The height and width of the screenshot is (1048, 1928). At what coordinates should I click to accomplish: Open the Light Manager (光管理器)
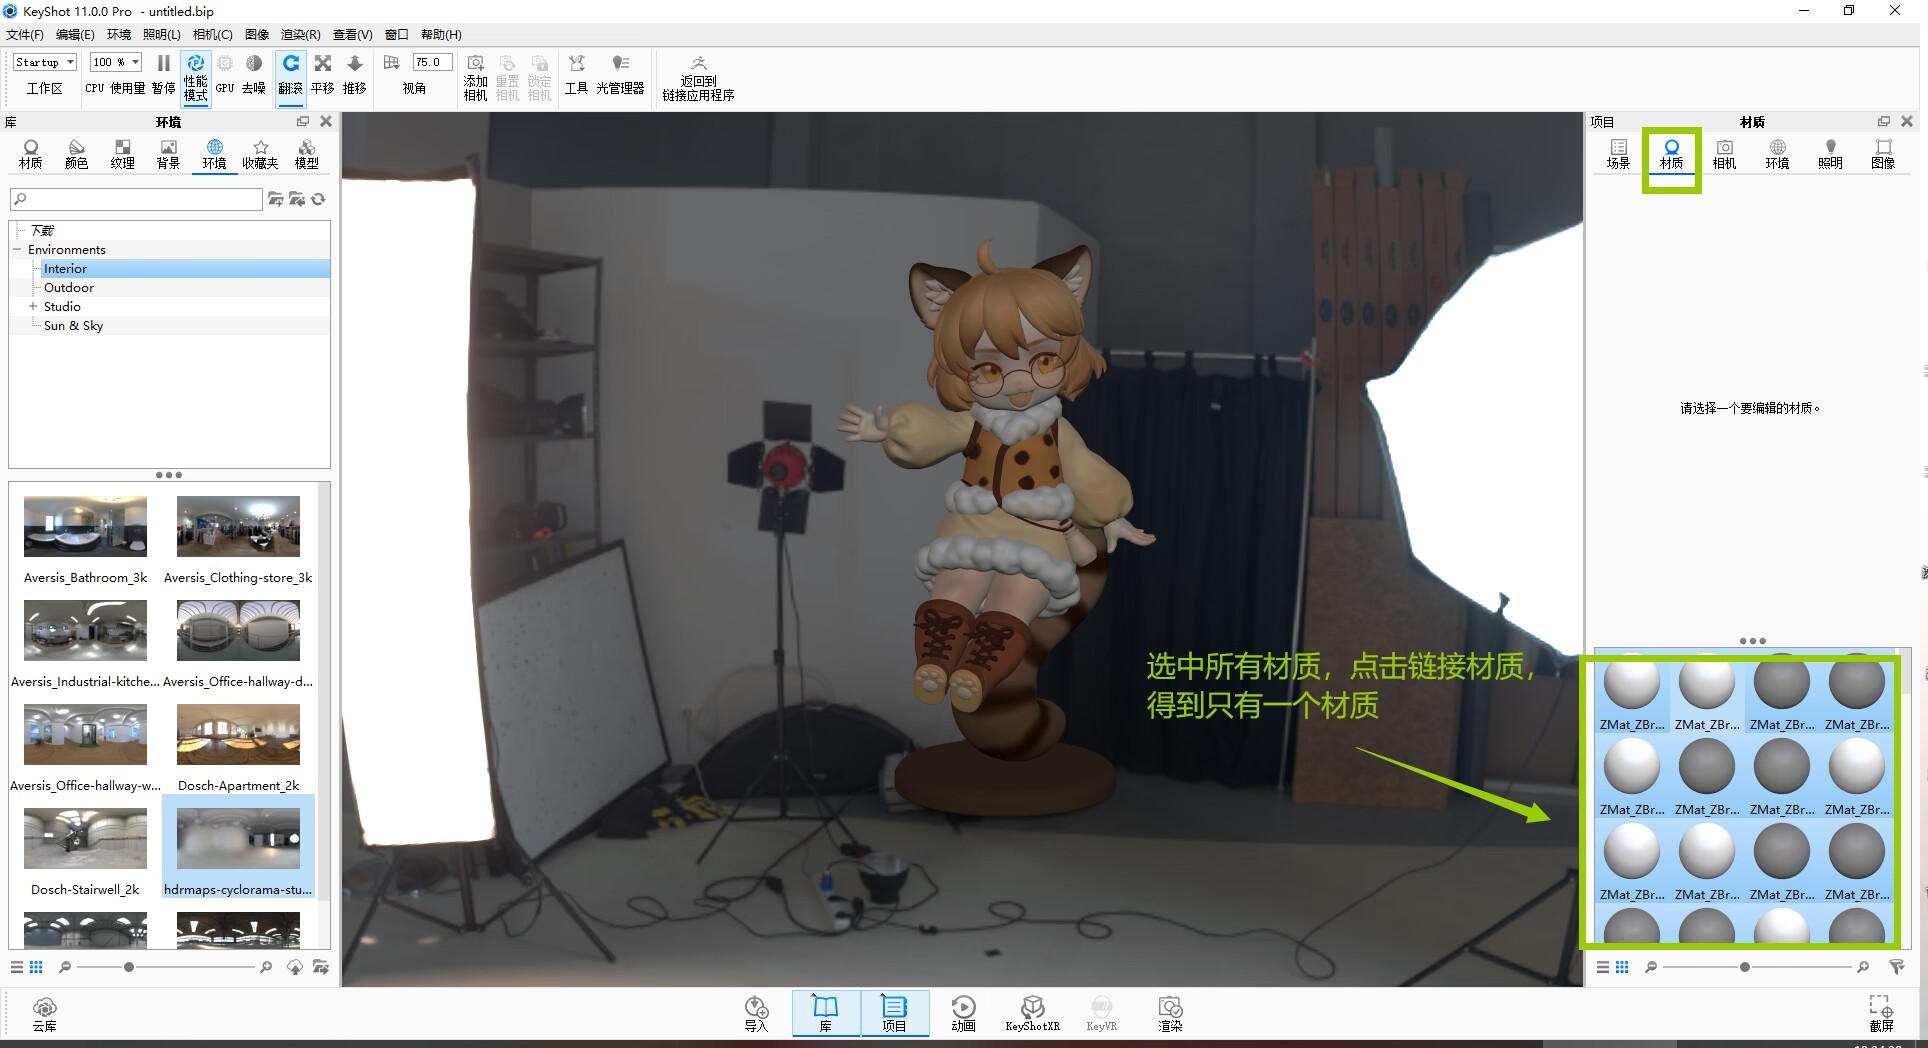pyautogui.click(x=620, y=75)
